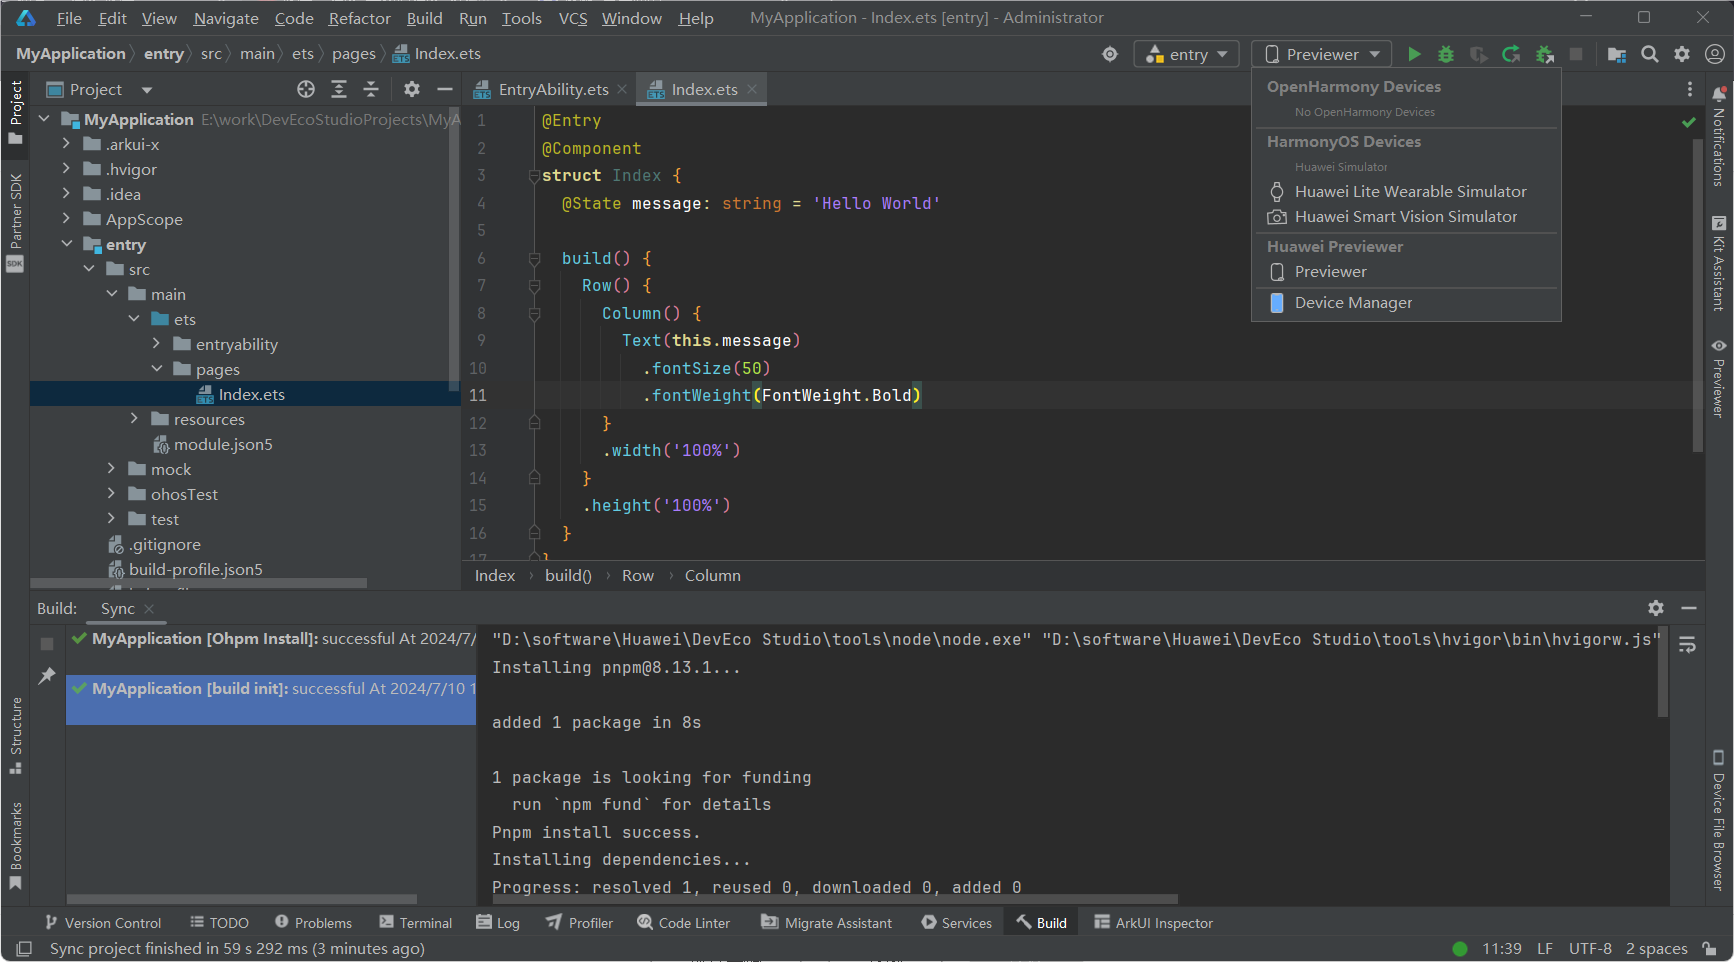
Task: Open the entry module dropdown
Action: [1186, 54]
